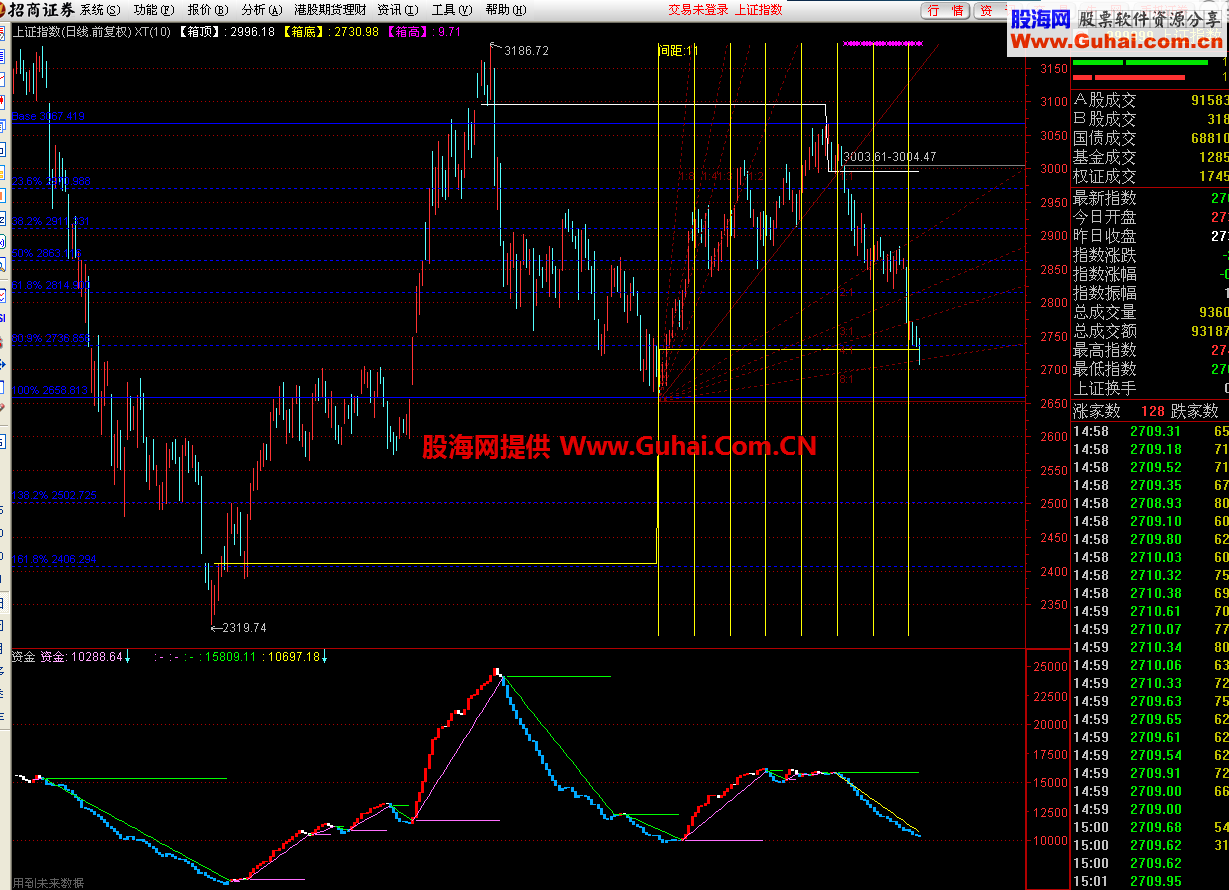The height and width of the screenshot is (890, 1229).
Task: Select the 61.8% Fibonacci level label
Action: [53, 286]
